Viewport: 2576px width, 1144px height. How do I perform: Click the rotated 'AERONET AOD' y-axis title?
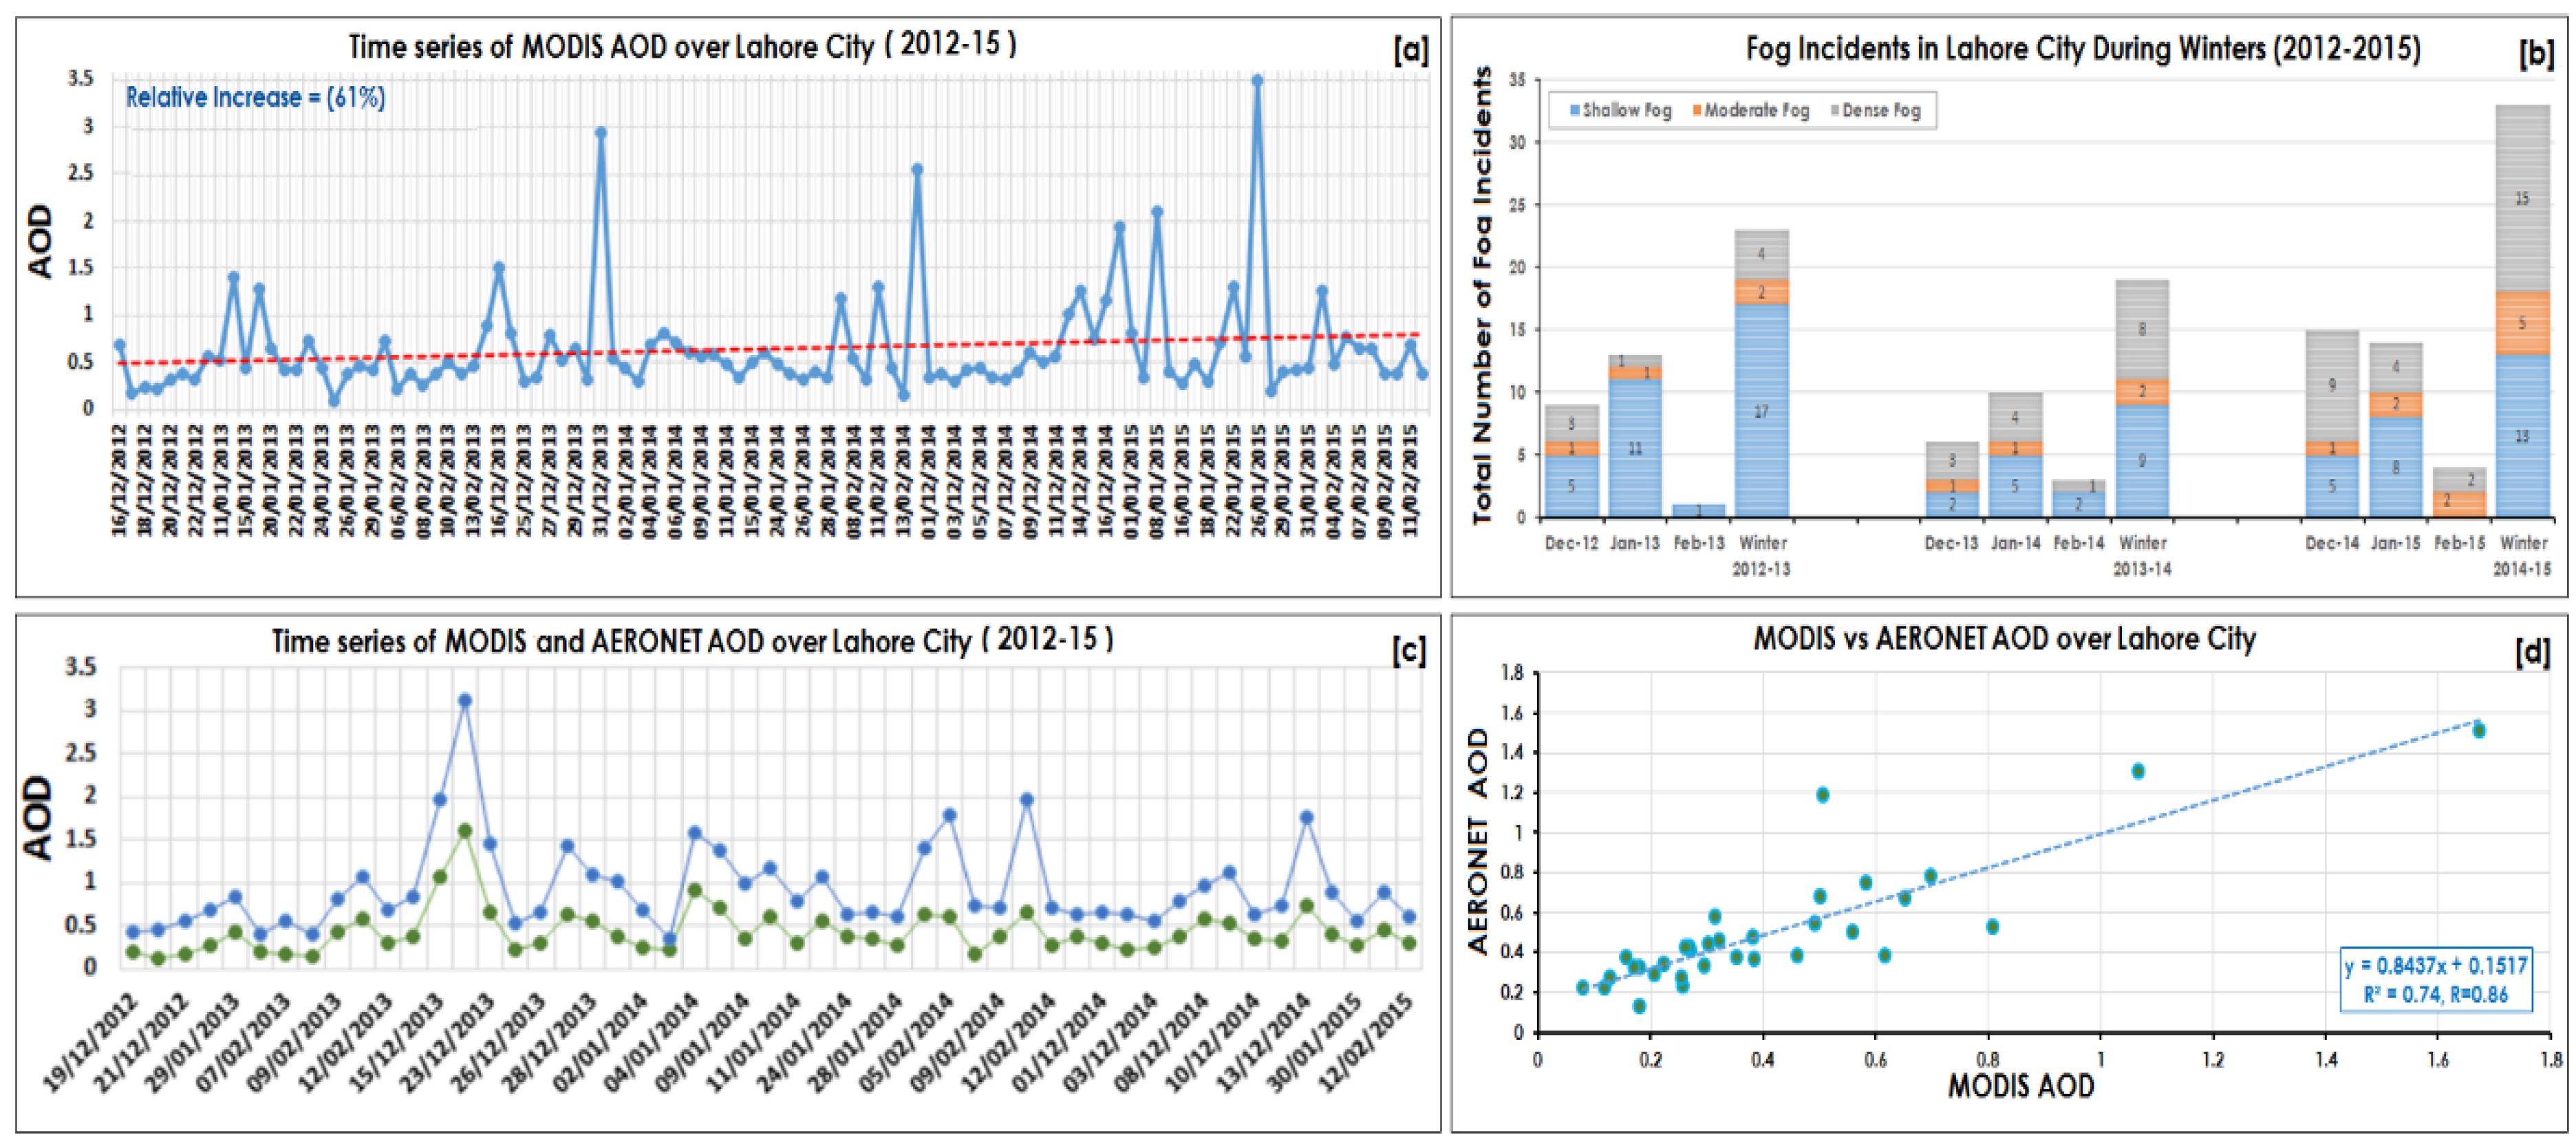click(x=1478, y=841)
